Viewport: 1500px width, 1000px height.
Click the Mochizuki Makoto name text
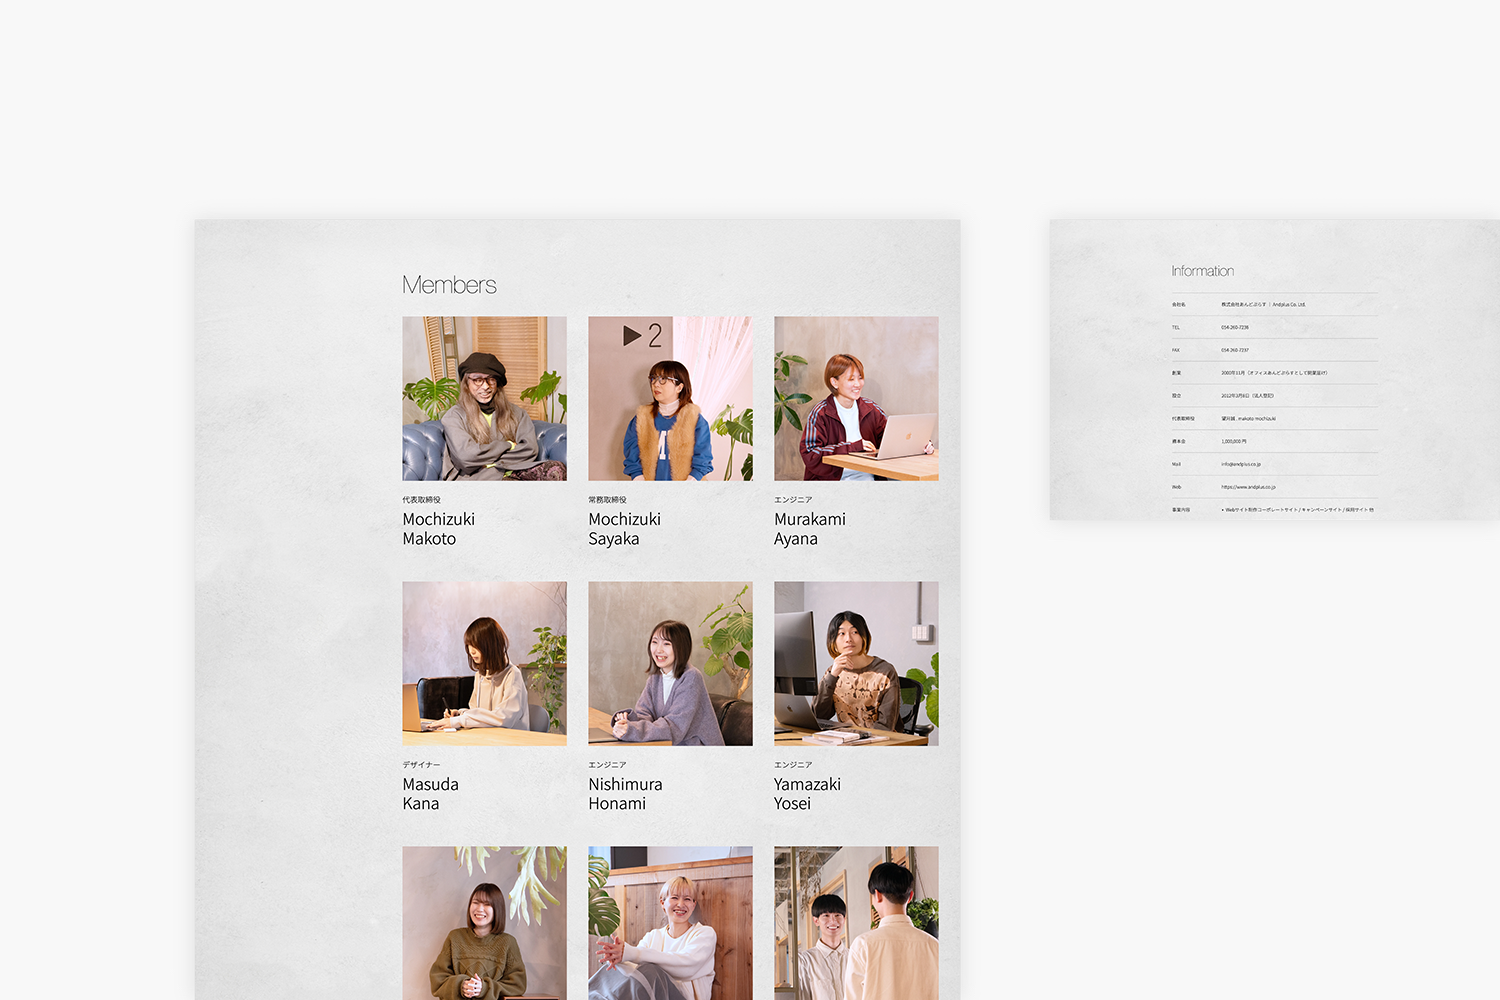438,529
